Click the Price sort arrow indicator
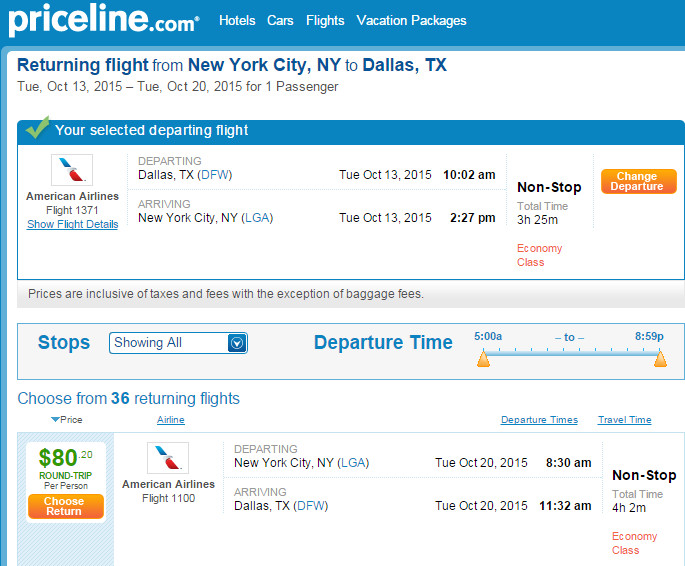This screenshot has height=566, width=685. tap(55, 419)
